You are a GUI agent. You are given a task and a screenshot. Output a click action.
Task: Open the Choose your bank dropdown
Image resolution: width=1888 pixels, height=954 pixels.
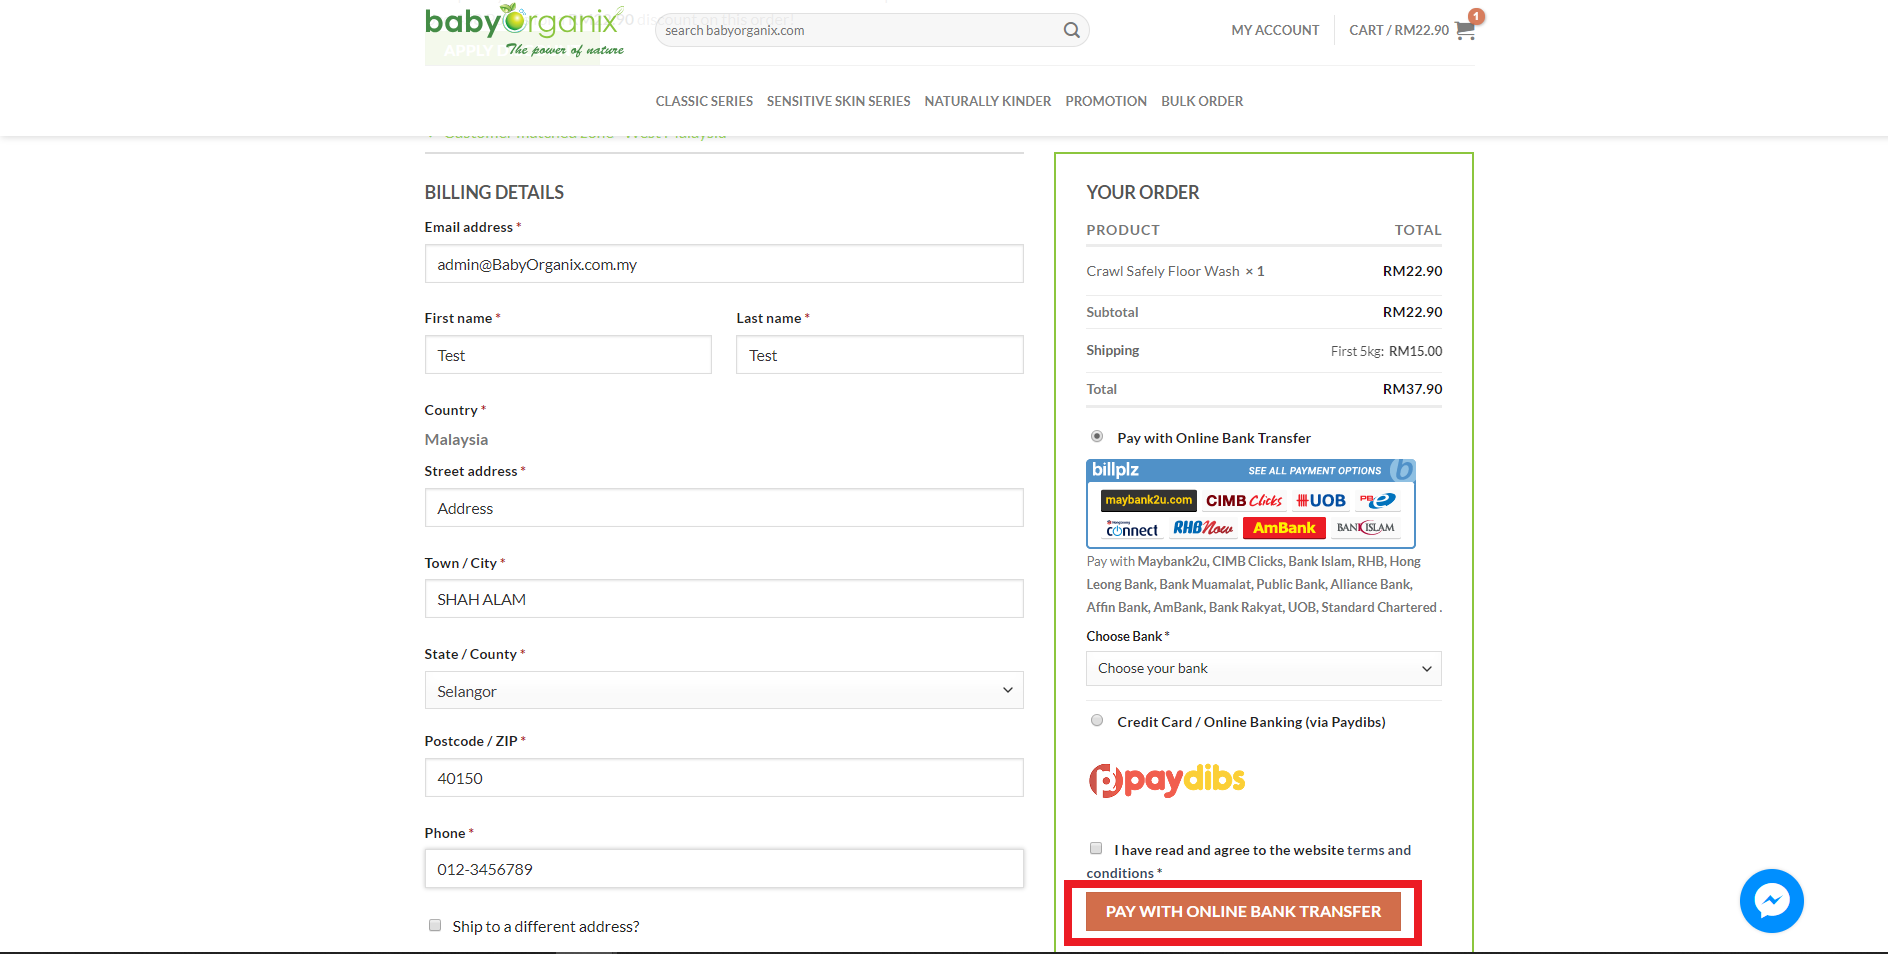pyautogui.click(x=1264, y=668)
